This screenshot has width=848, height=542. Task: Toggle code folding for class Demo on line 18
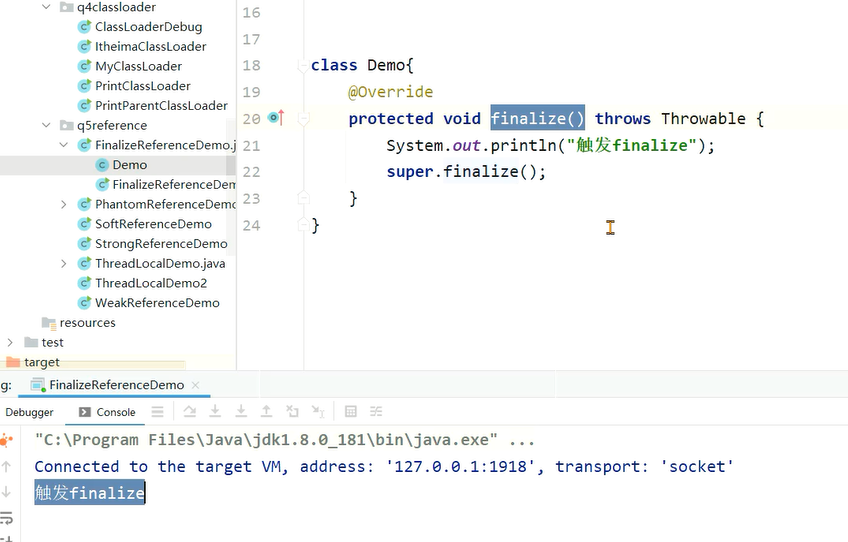[303, 66]
